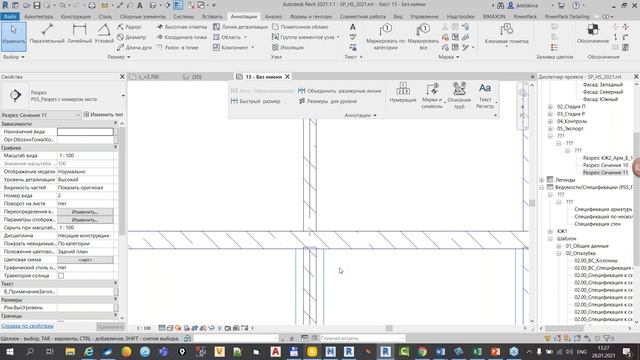This screenshot has width=640, height=360.
Task: Open Текст Регистр tool in floating panel
Action: pos(485,96)
